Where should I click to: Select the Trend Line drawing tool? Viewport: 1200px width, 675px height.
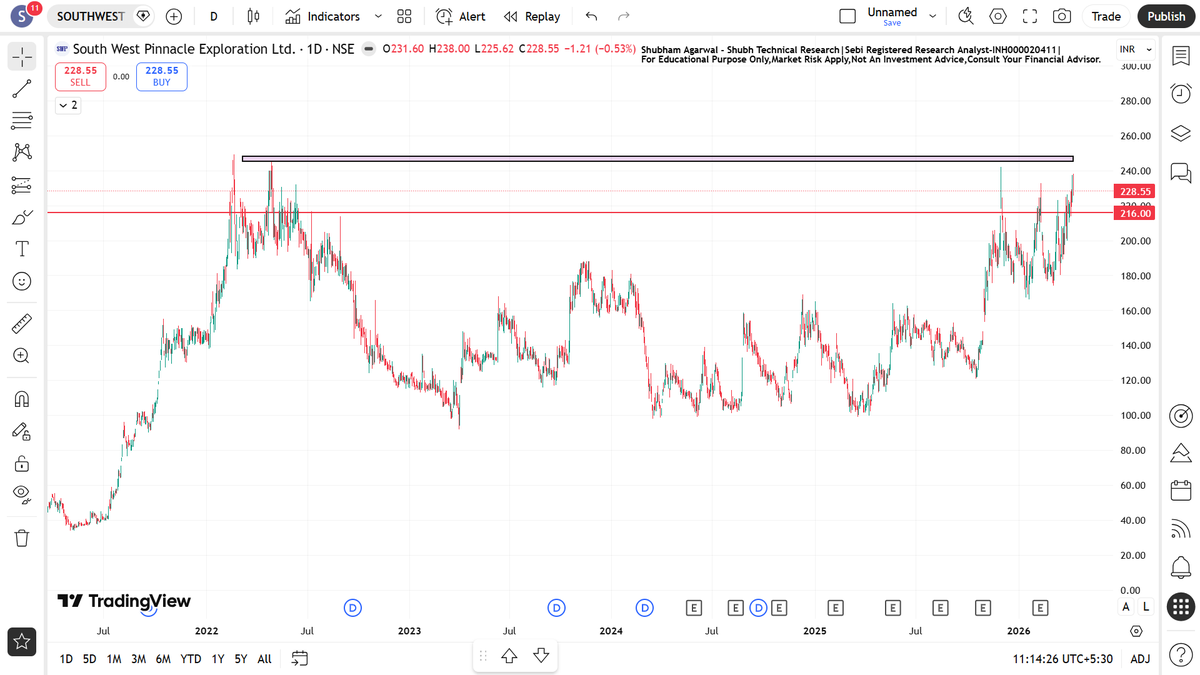[22, 88]
